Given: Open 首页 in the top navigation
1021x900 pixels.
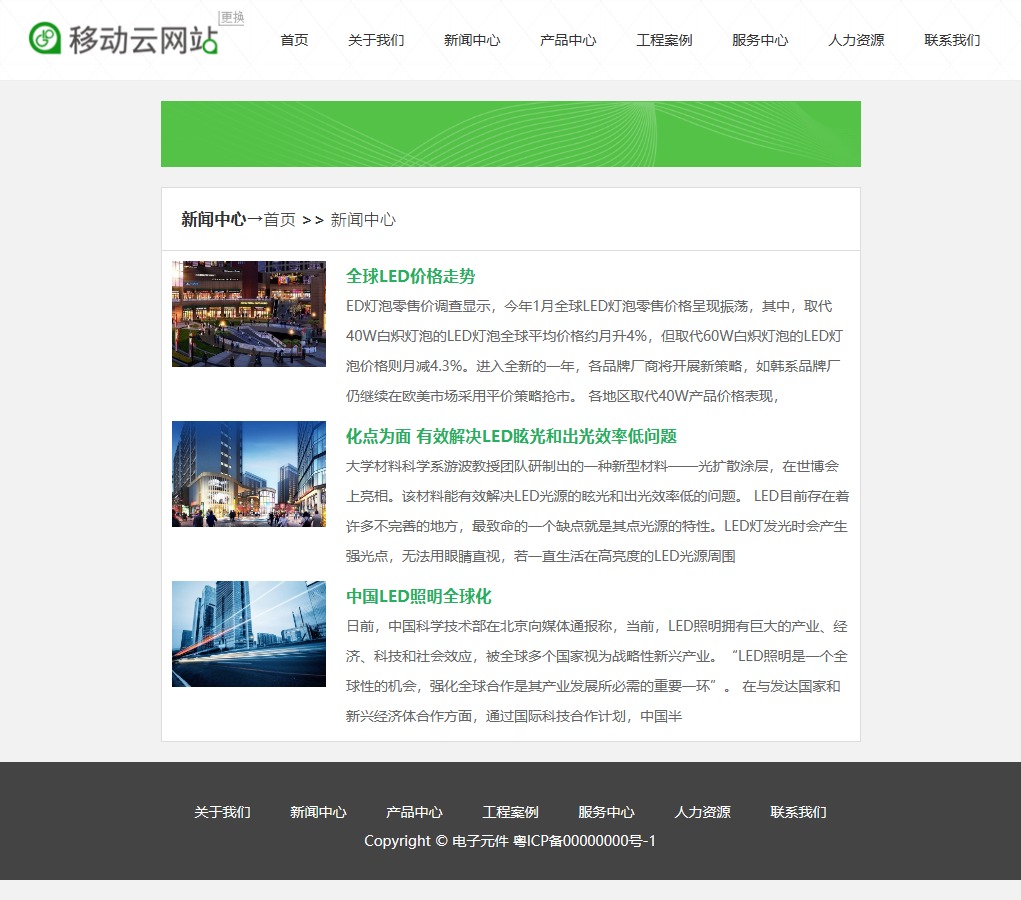Looking at the screenshot, I should 294,40.
